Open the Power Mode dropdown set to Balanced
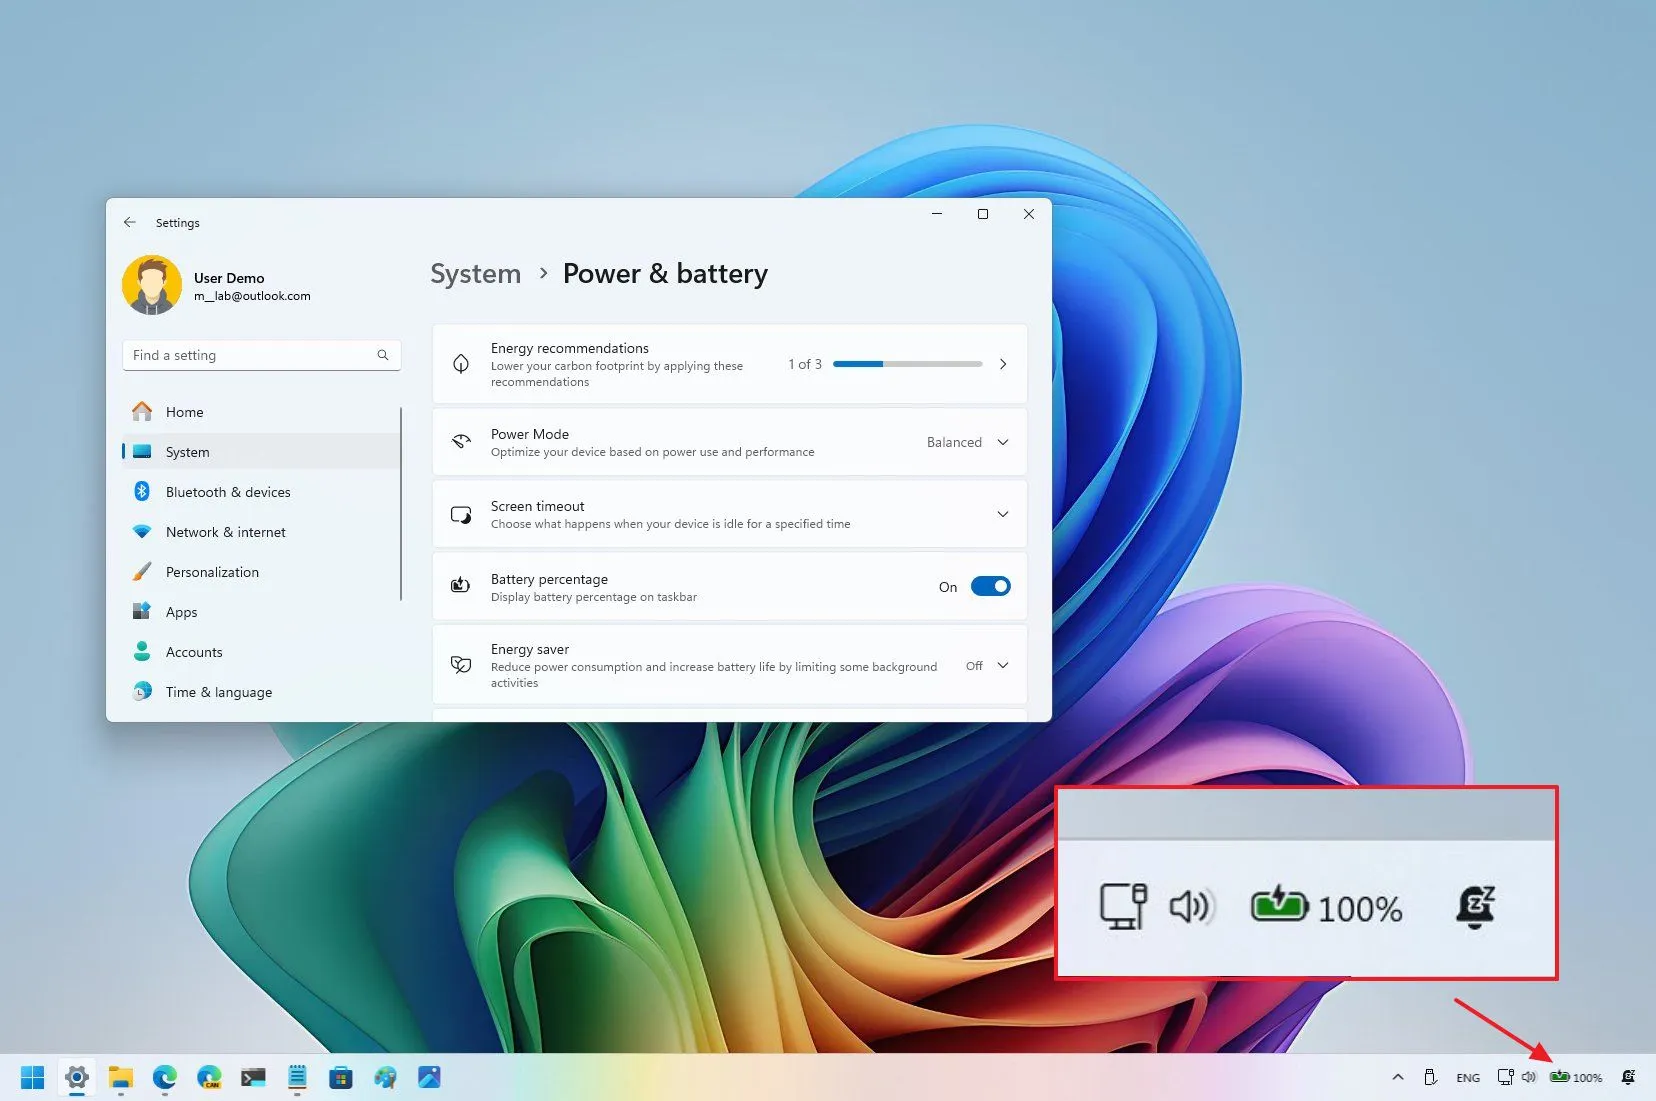Viewport: 1656px width, 1101px height. [x=1002, y=441]
